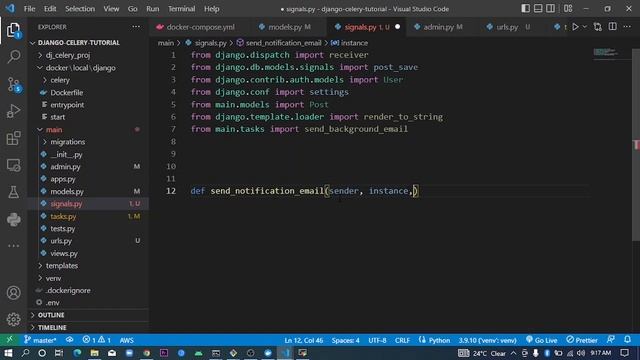Click the Synchronize Changes cloud icon
640x360 pixels.
[x=70, y=340]
